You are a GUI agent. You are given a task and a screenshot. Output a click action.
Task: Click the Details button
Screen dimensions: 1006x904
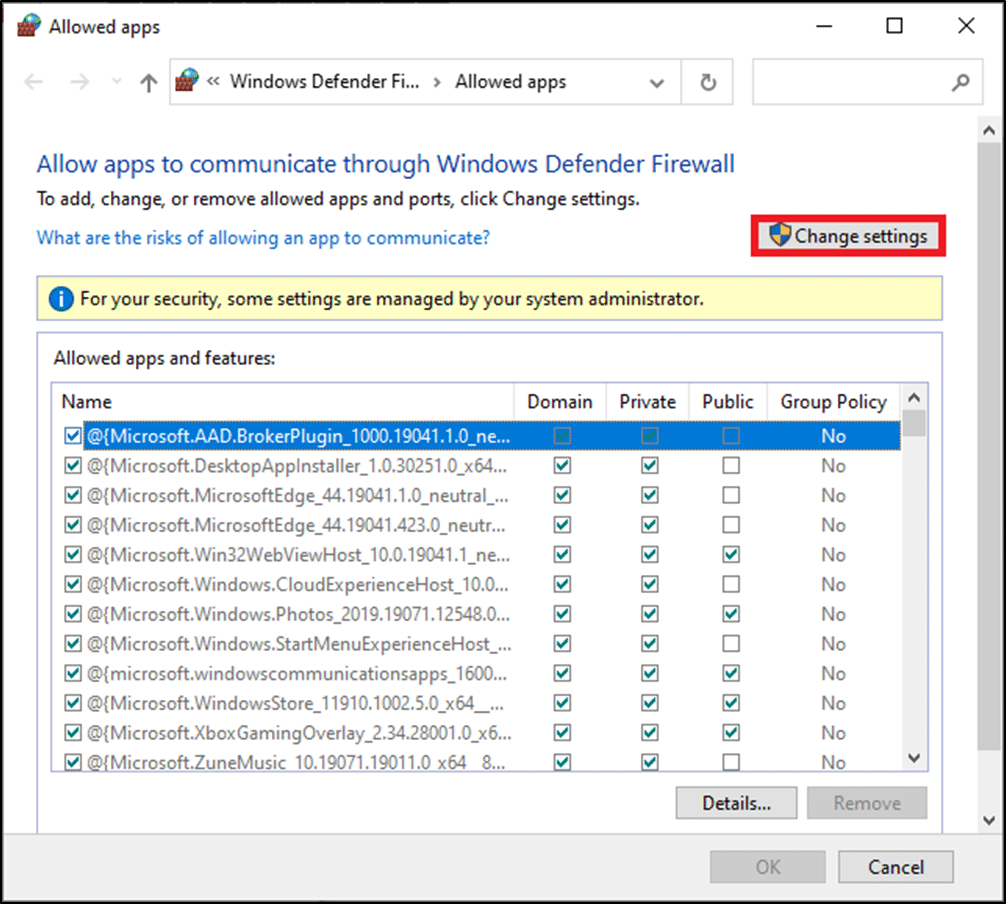click(x=736, y=803)
